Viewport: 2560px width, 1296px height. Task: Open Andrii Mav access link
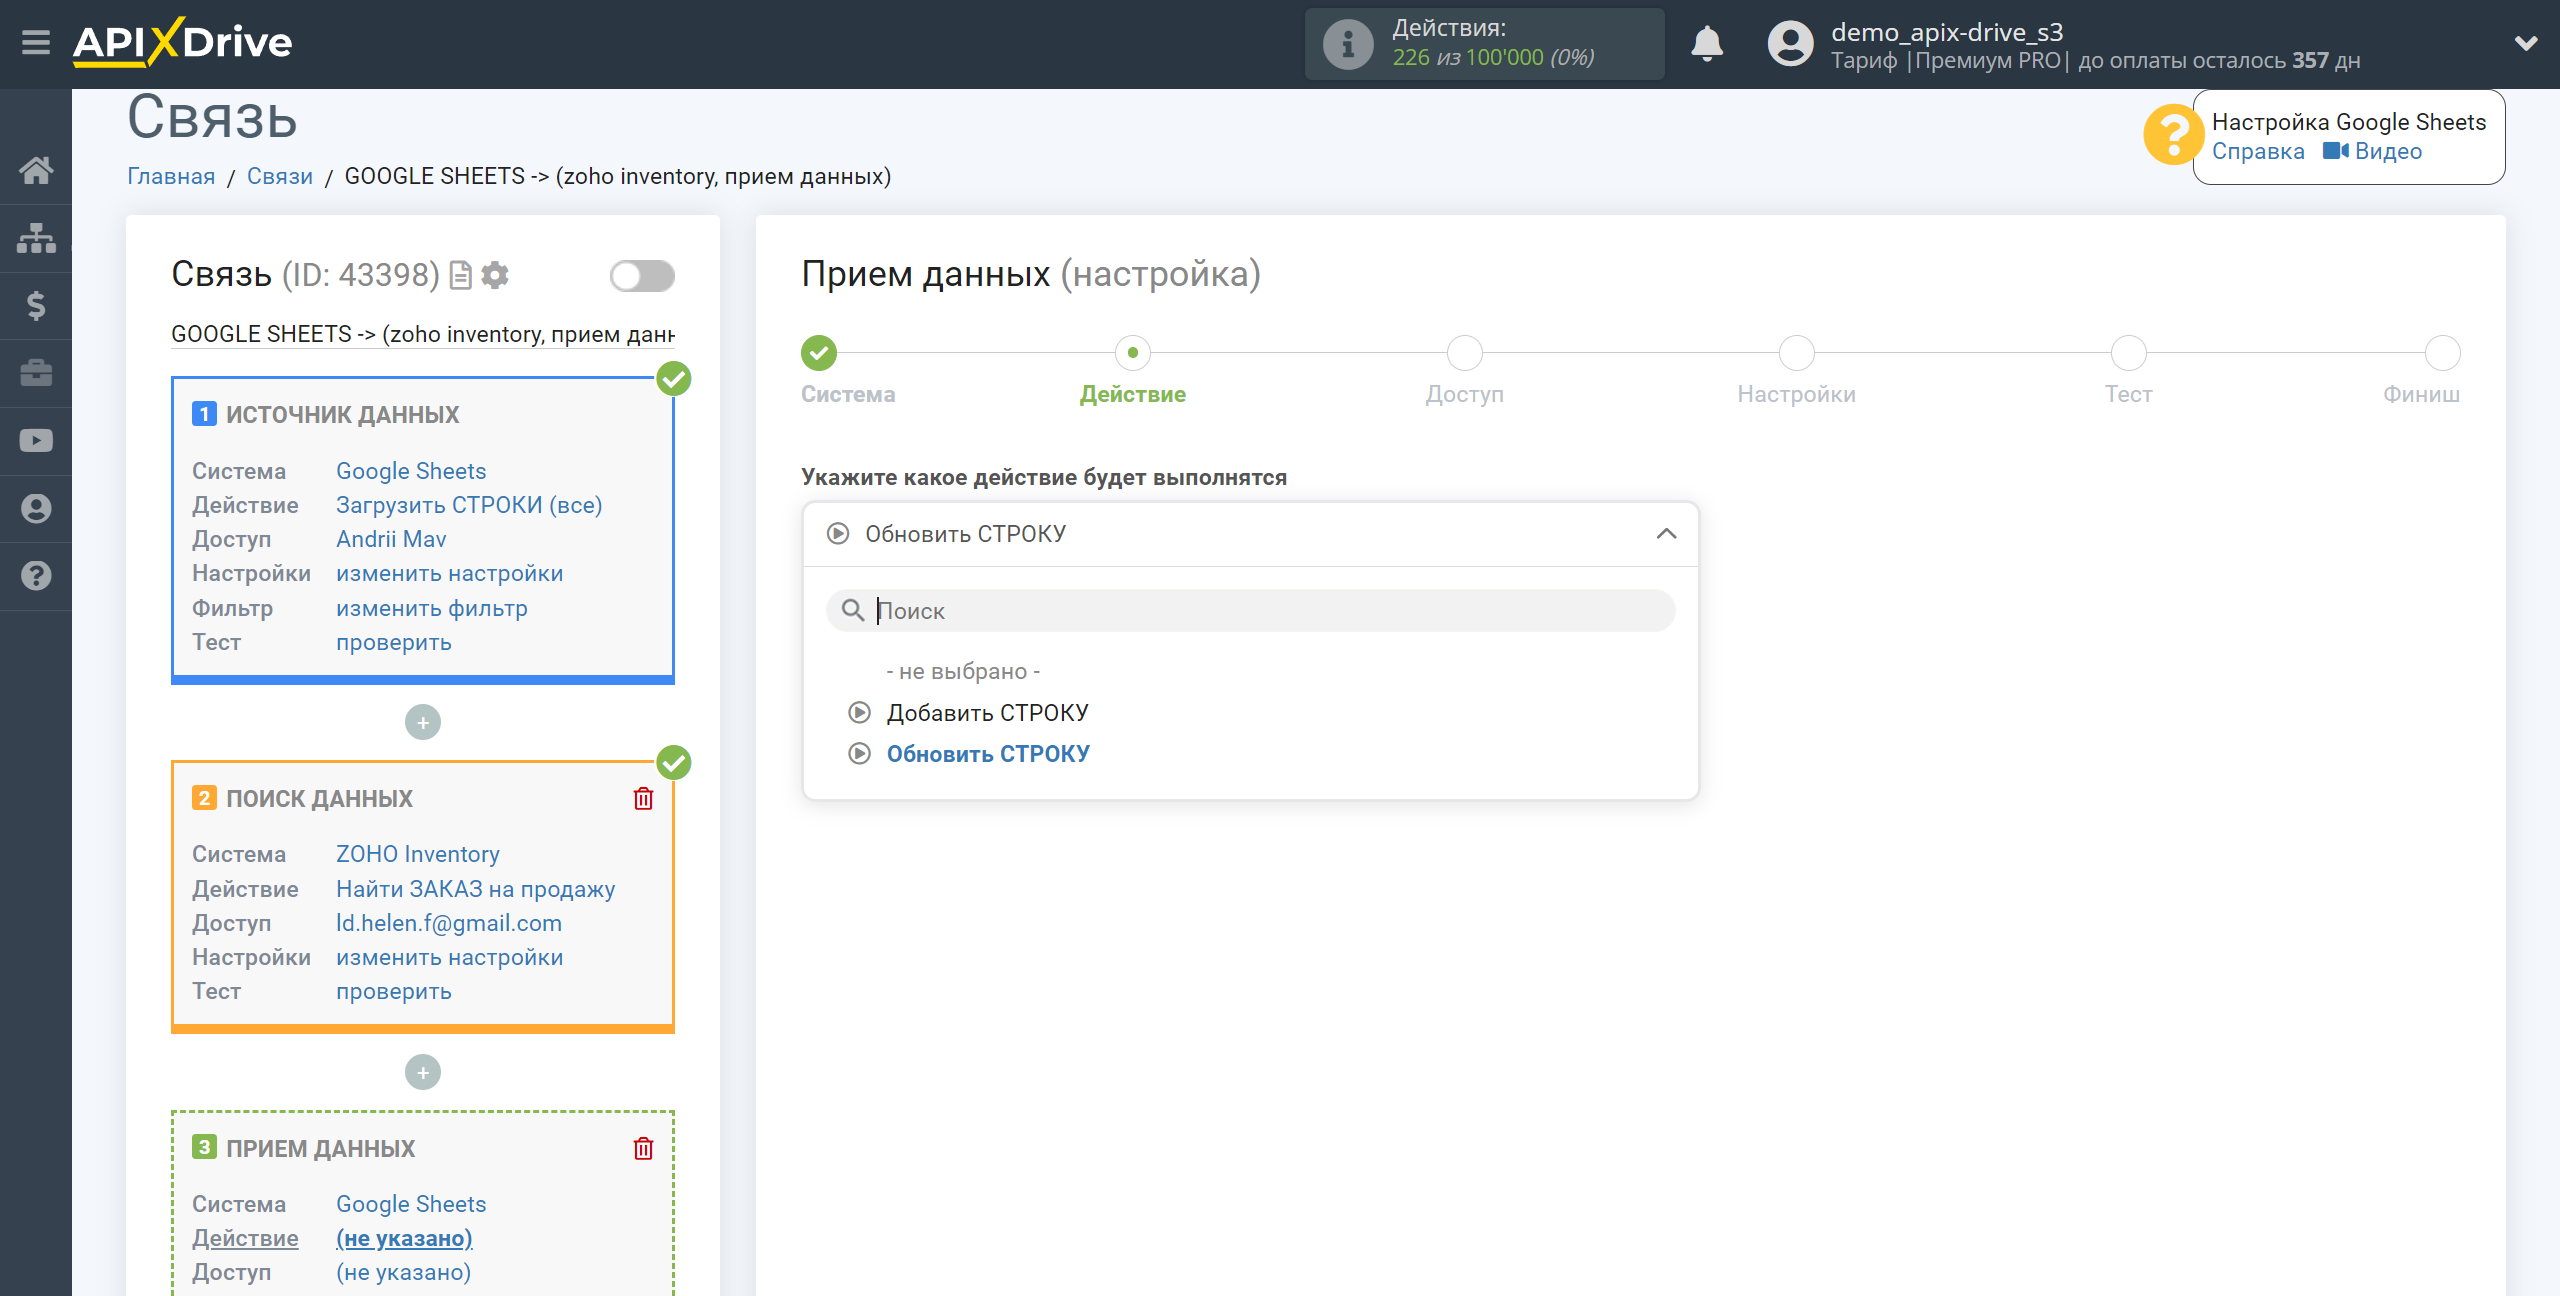click(391, 539)
